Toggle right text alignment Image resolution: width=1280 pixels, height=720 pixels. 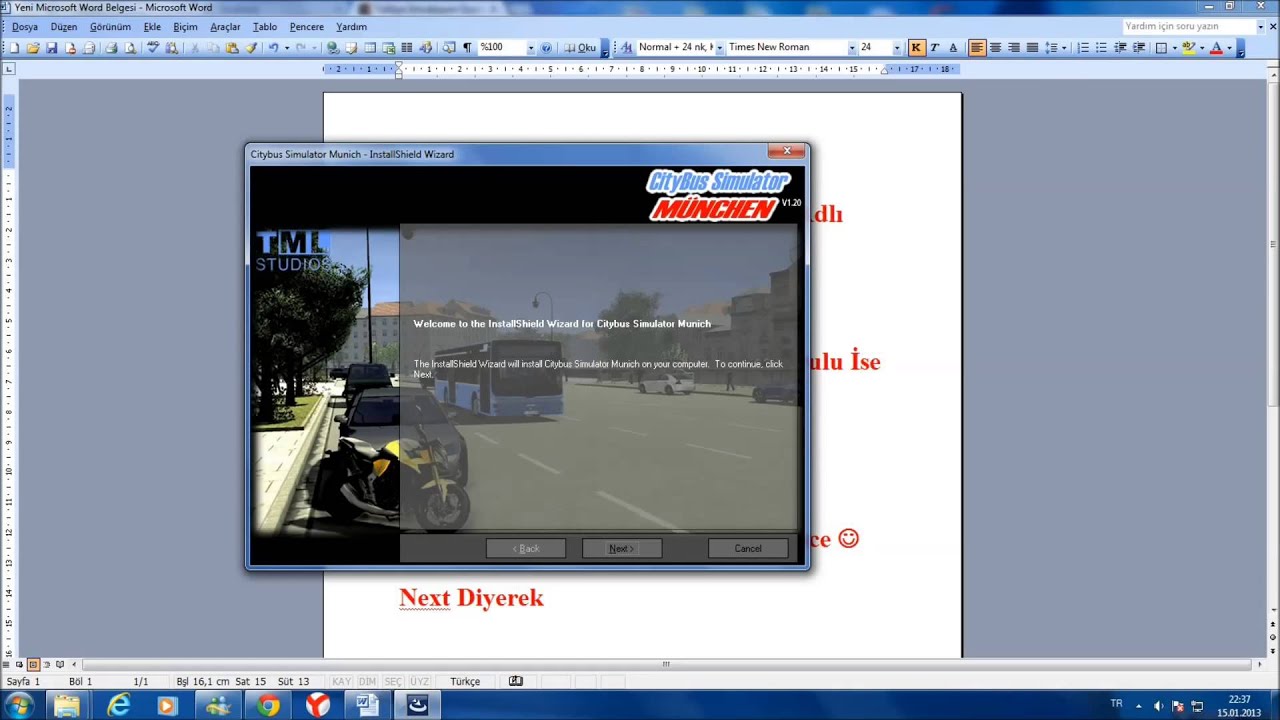pyautogui.click(x=1014, y=47)
